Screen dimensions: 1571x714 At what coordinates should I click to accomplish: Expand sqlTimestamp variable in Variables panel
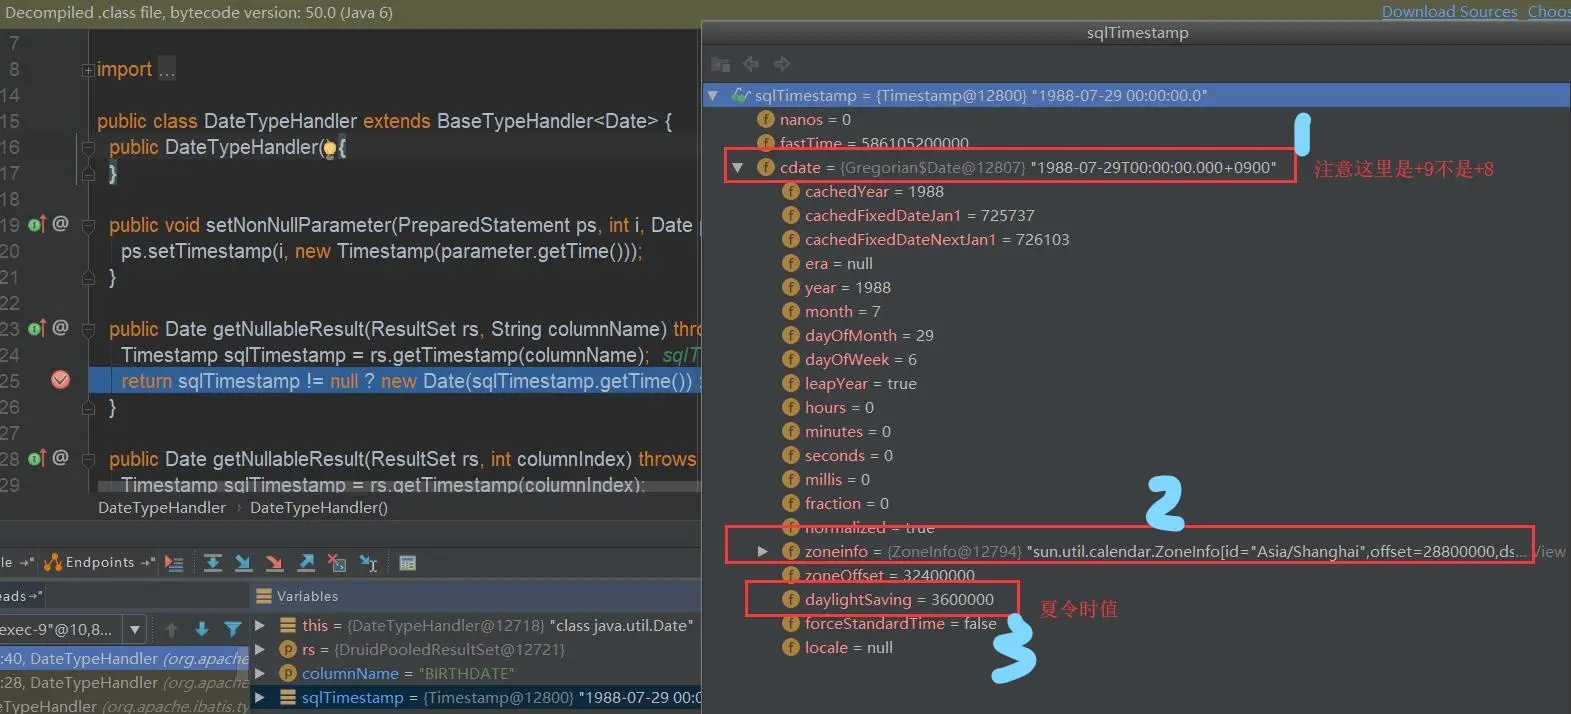260,697
